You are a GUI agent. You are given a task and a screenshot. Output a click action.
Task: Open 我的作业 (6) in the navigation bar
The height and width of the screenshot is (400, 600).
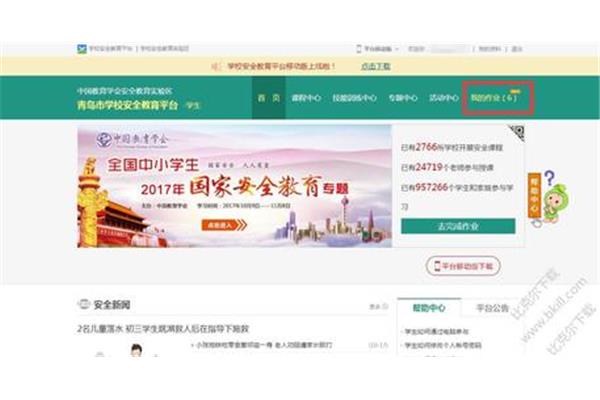496,98
